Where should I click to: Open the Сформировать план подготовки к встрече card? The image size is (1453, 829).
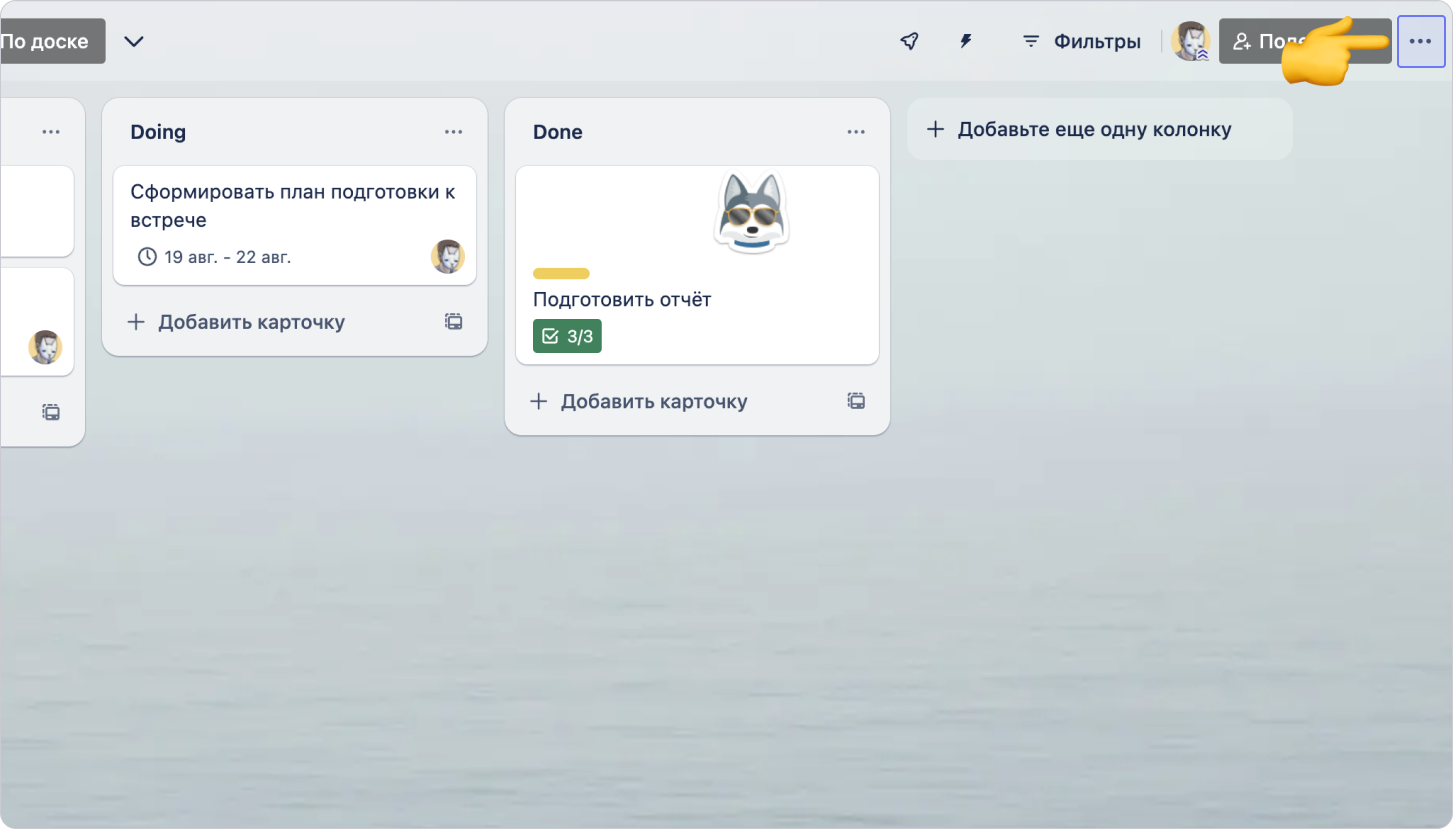(x=292, y=205)
